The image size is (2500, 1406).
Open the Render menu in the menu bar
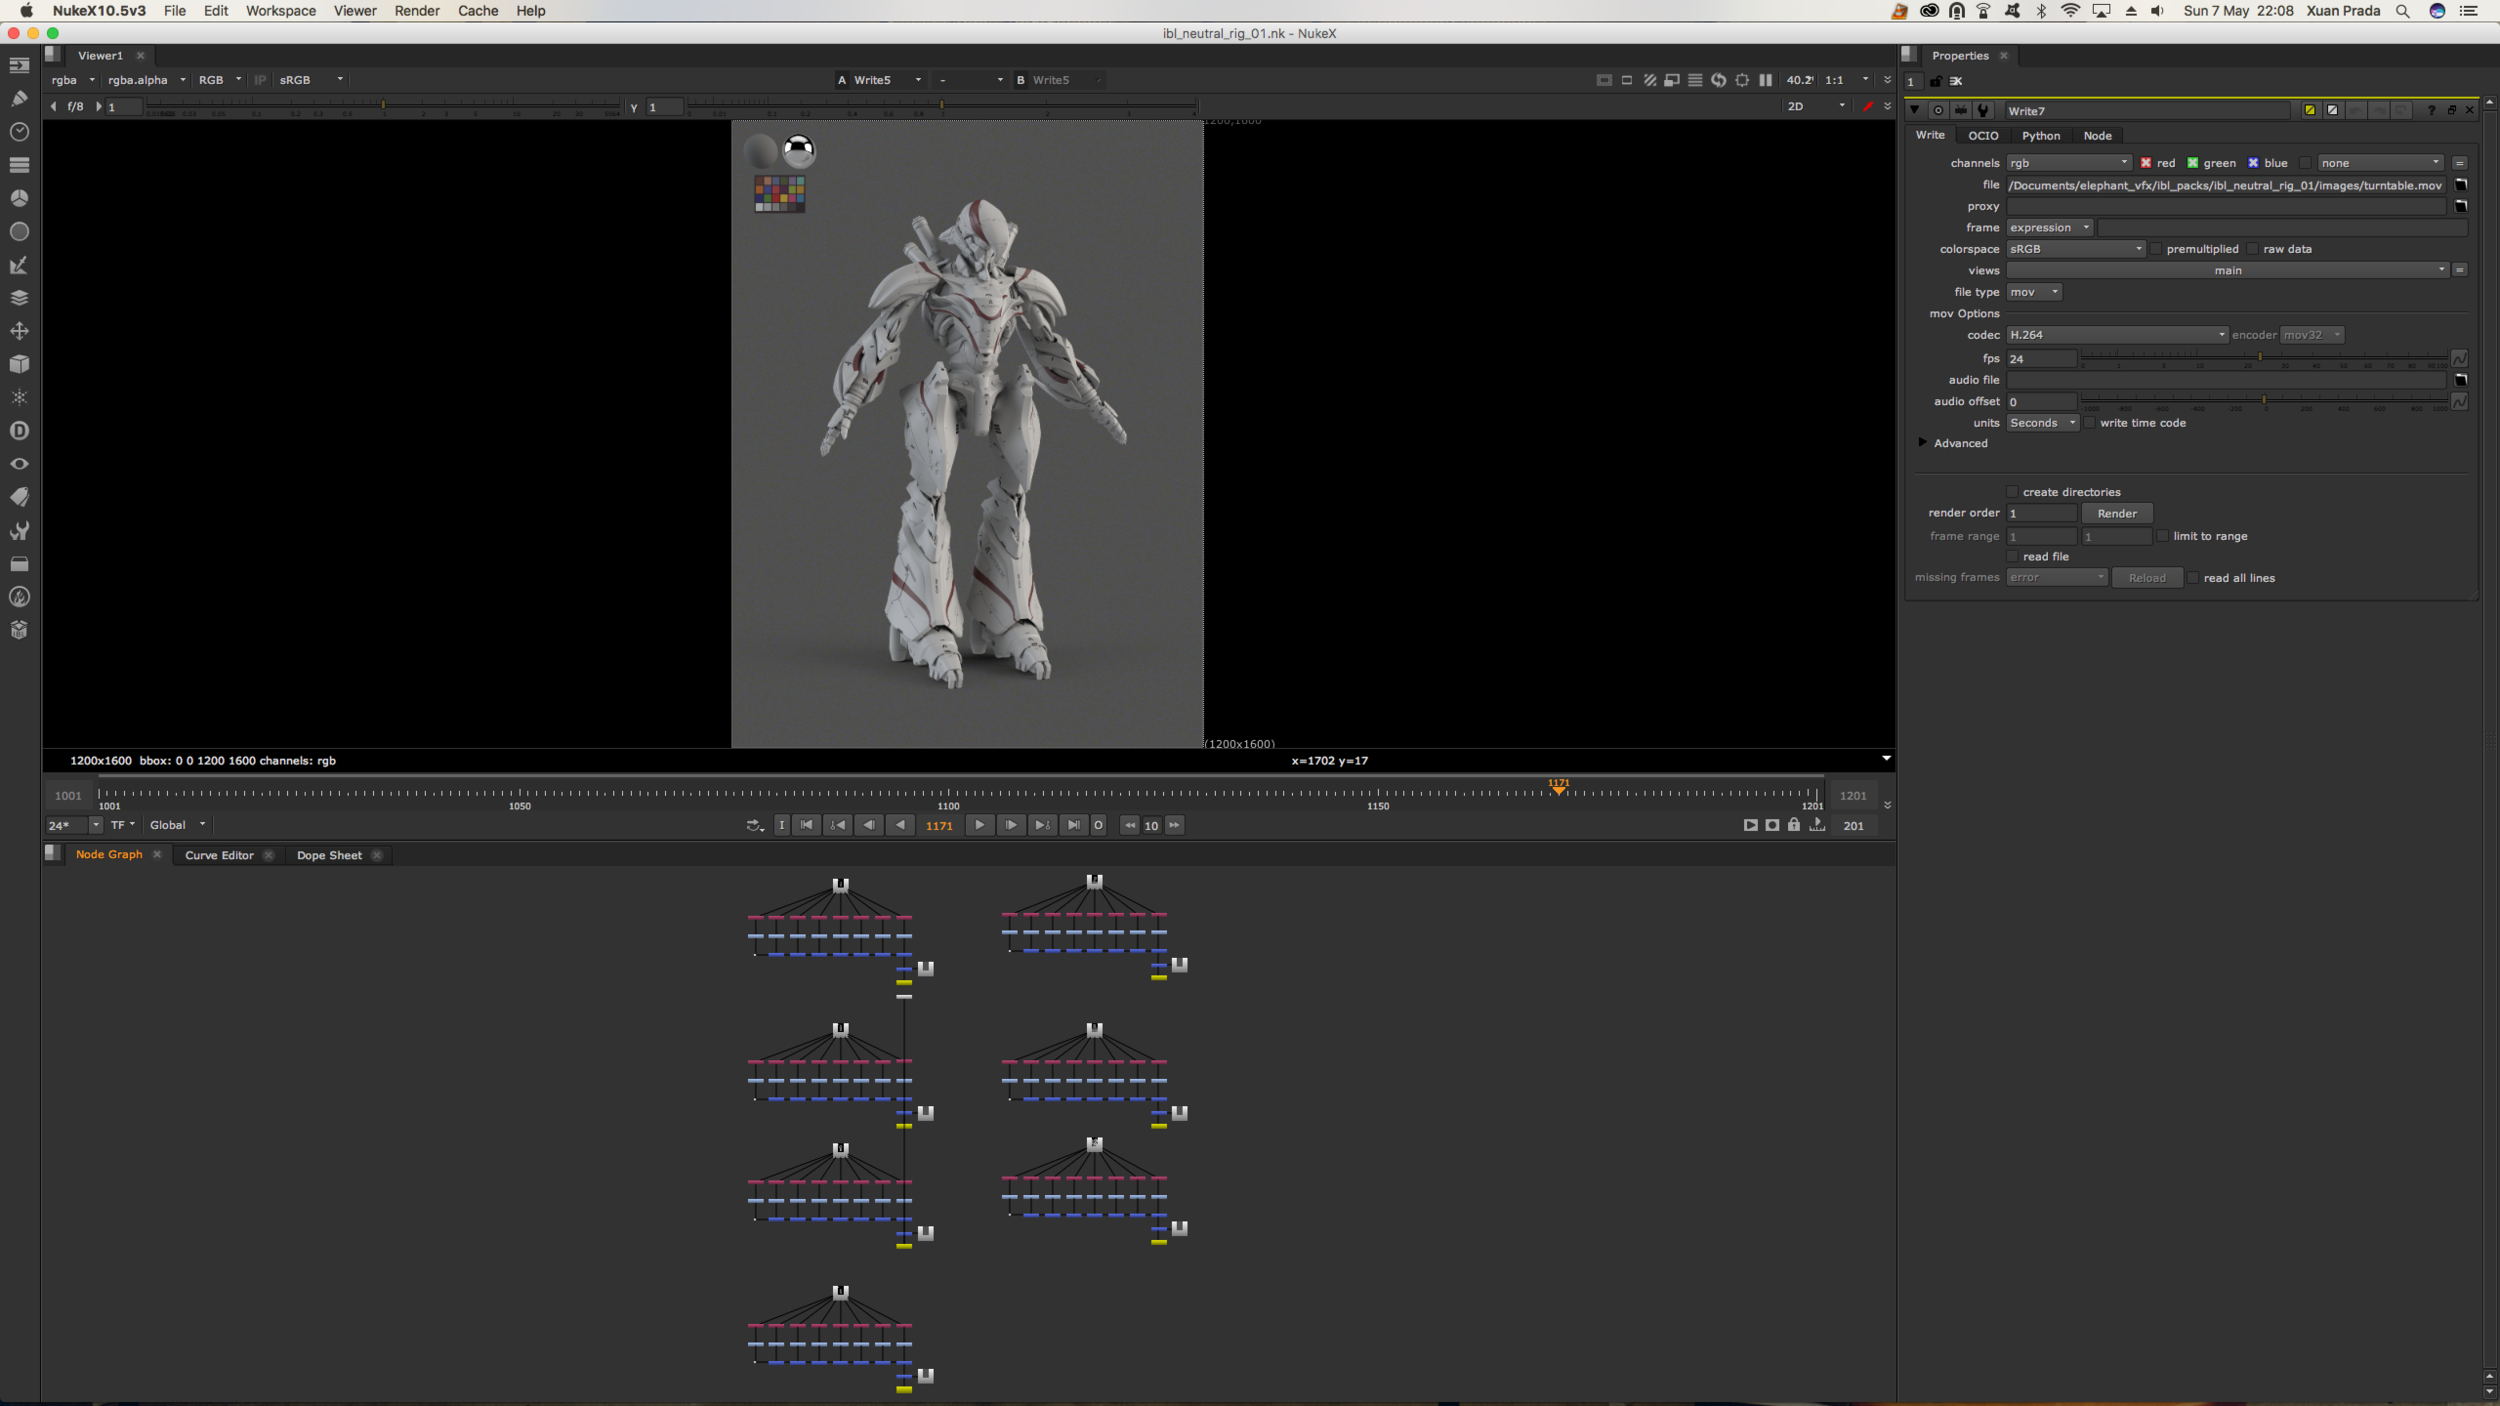(x=417, y=11)
